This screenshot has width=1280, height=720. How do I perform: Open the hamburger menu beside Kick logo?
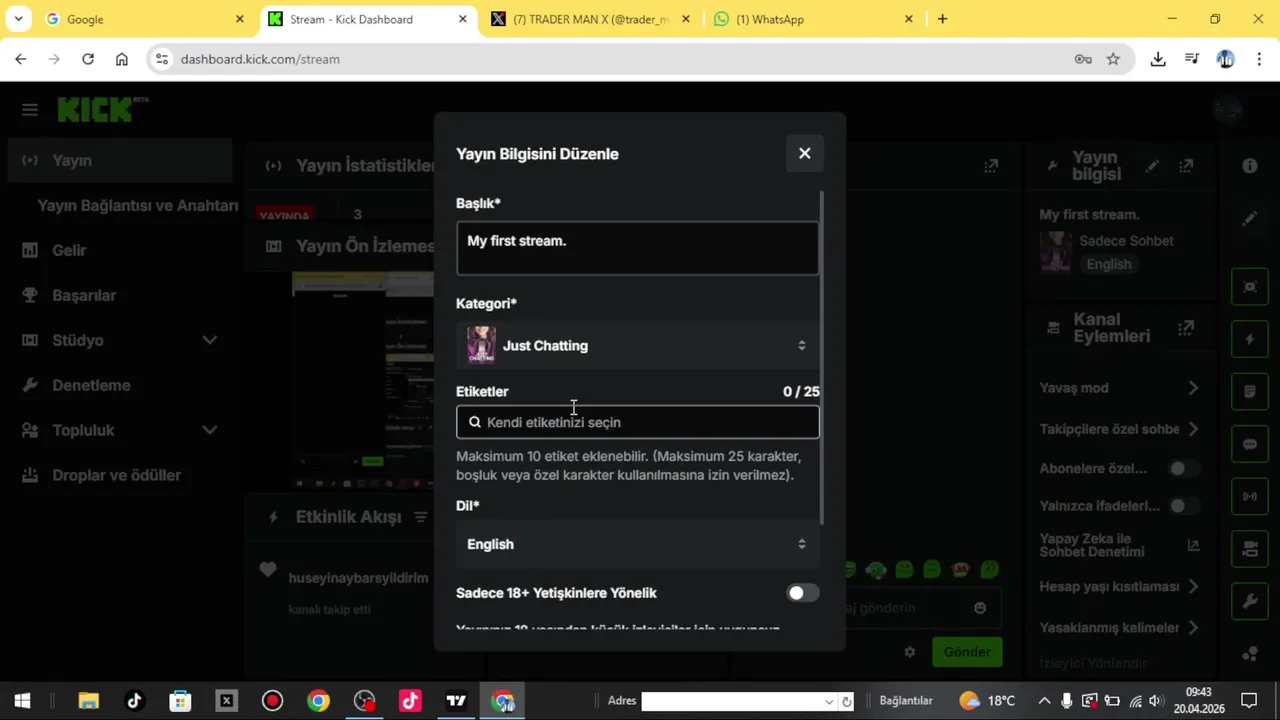pyautogui.click(x=29, y=109)
